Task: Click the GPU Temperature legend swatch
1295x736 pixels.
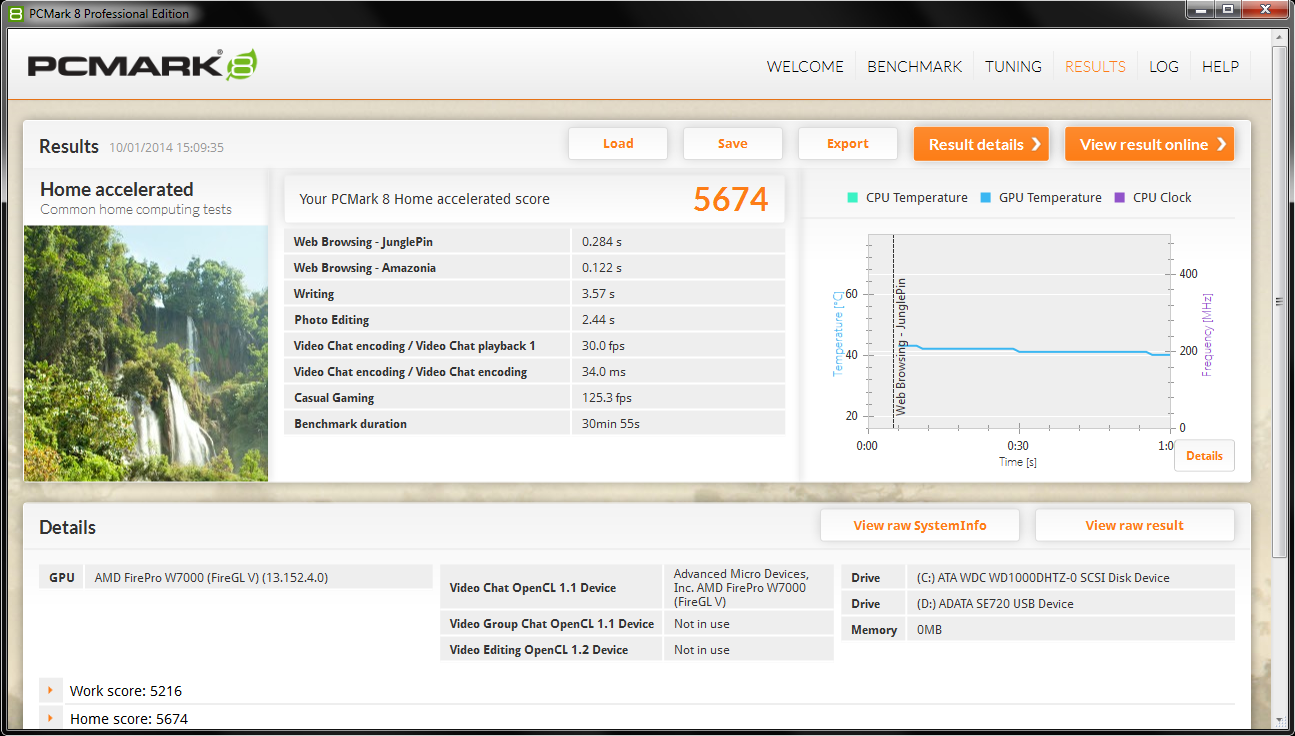Action: [985, 198]
